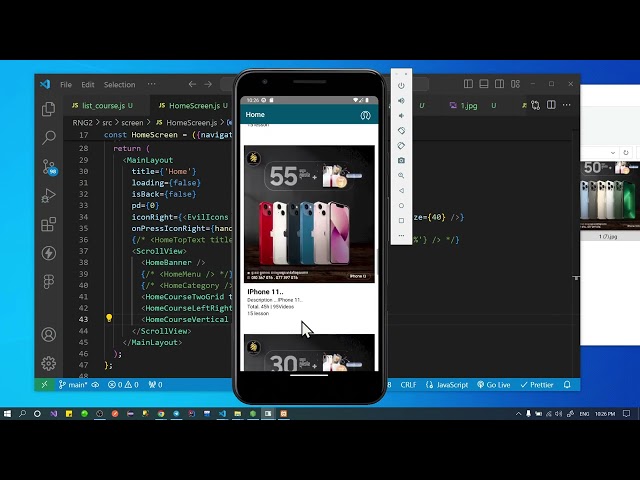
Task: Click the src breadcrumb
Action: coord(107,122)
